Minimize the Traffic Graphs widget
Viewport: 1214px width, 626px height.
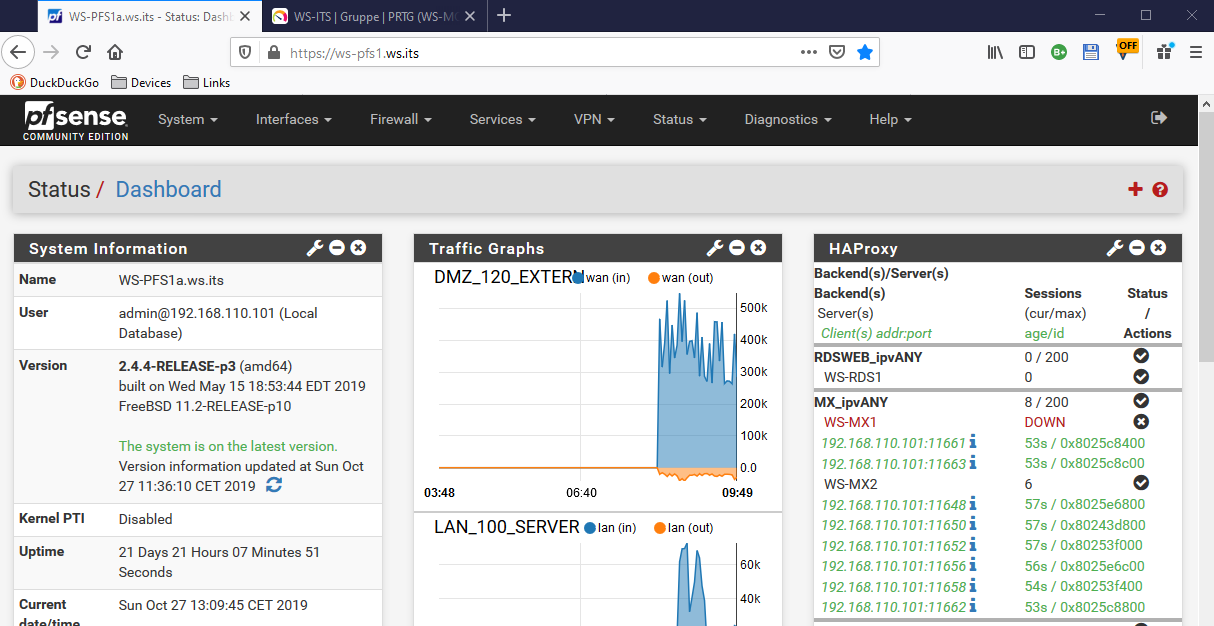737,248
